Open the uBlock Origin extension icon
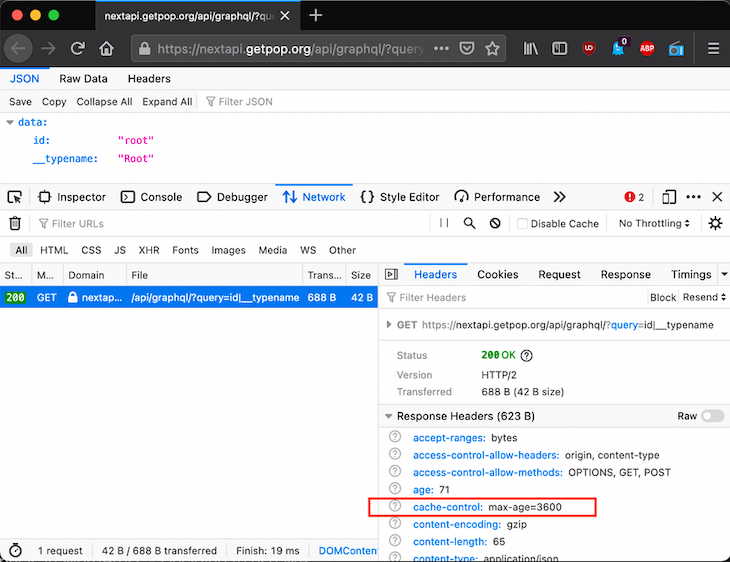Screen dimensions: 730x562 click(588, 48)
